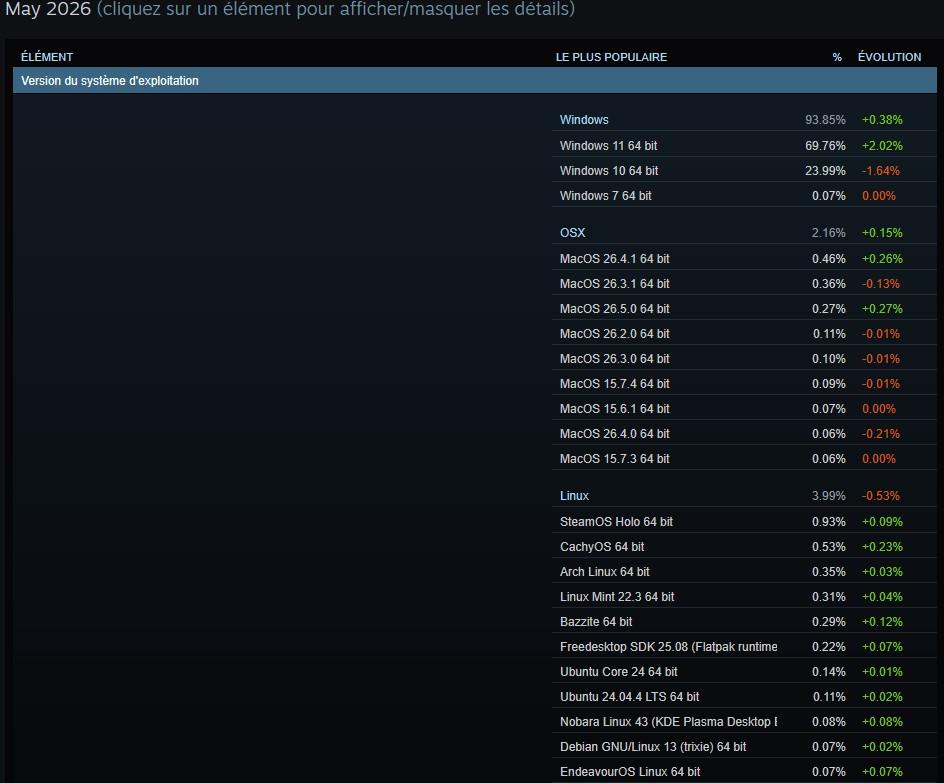Screen dimensions: 944x783
Task: Click Linux total share 3.99%
Action: (828, 496)
